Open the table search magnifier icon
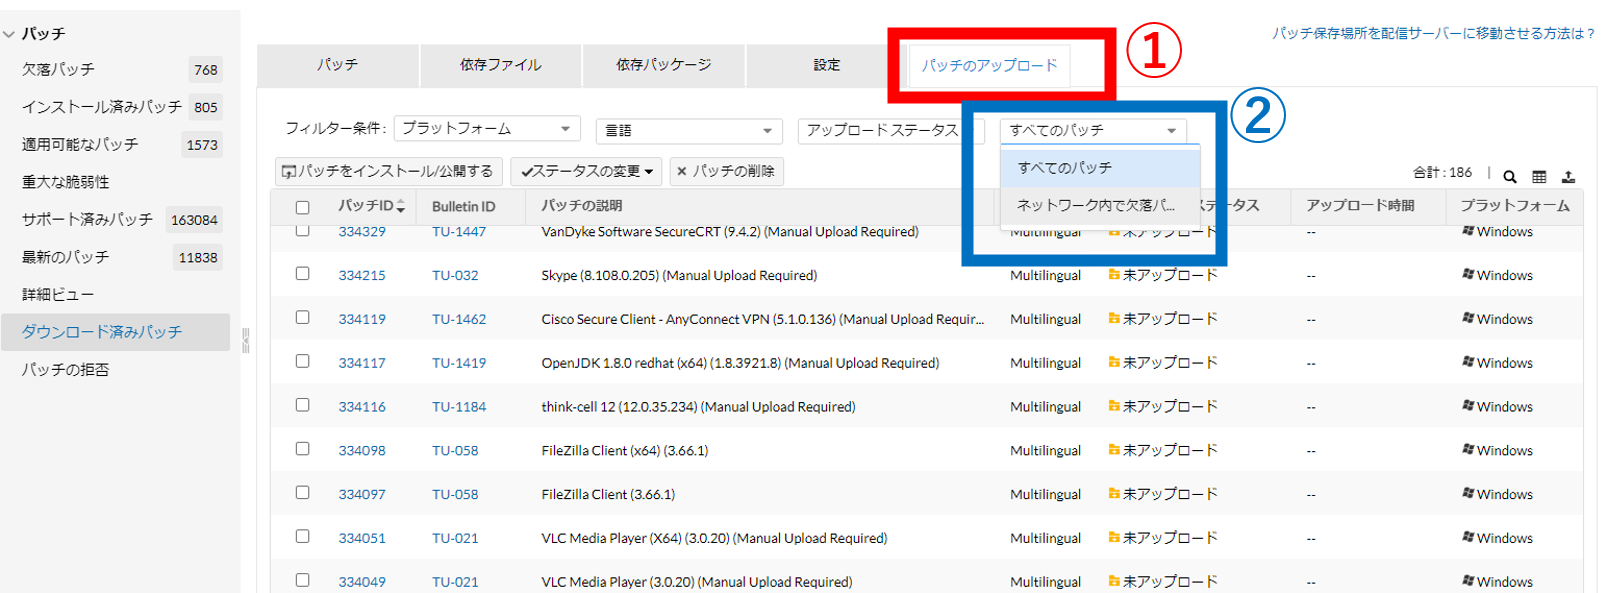Screen dimensions: 1607x593 [x=1510, y=176]
